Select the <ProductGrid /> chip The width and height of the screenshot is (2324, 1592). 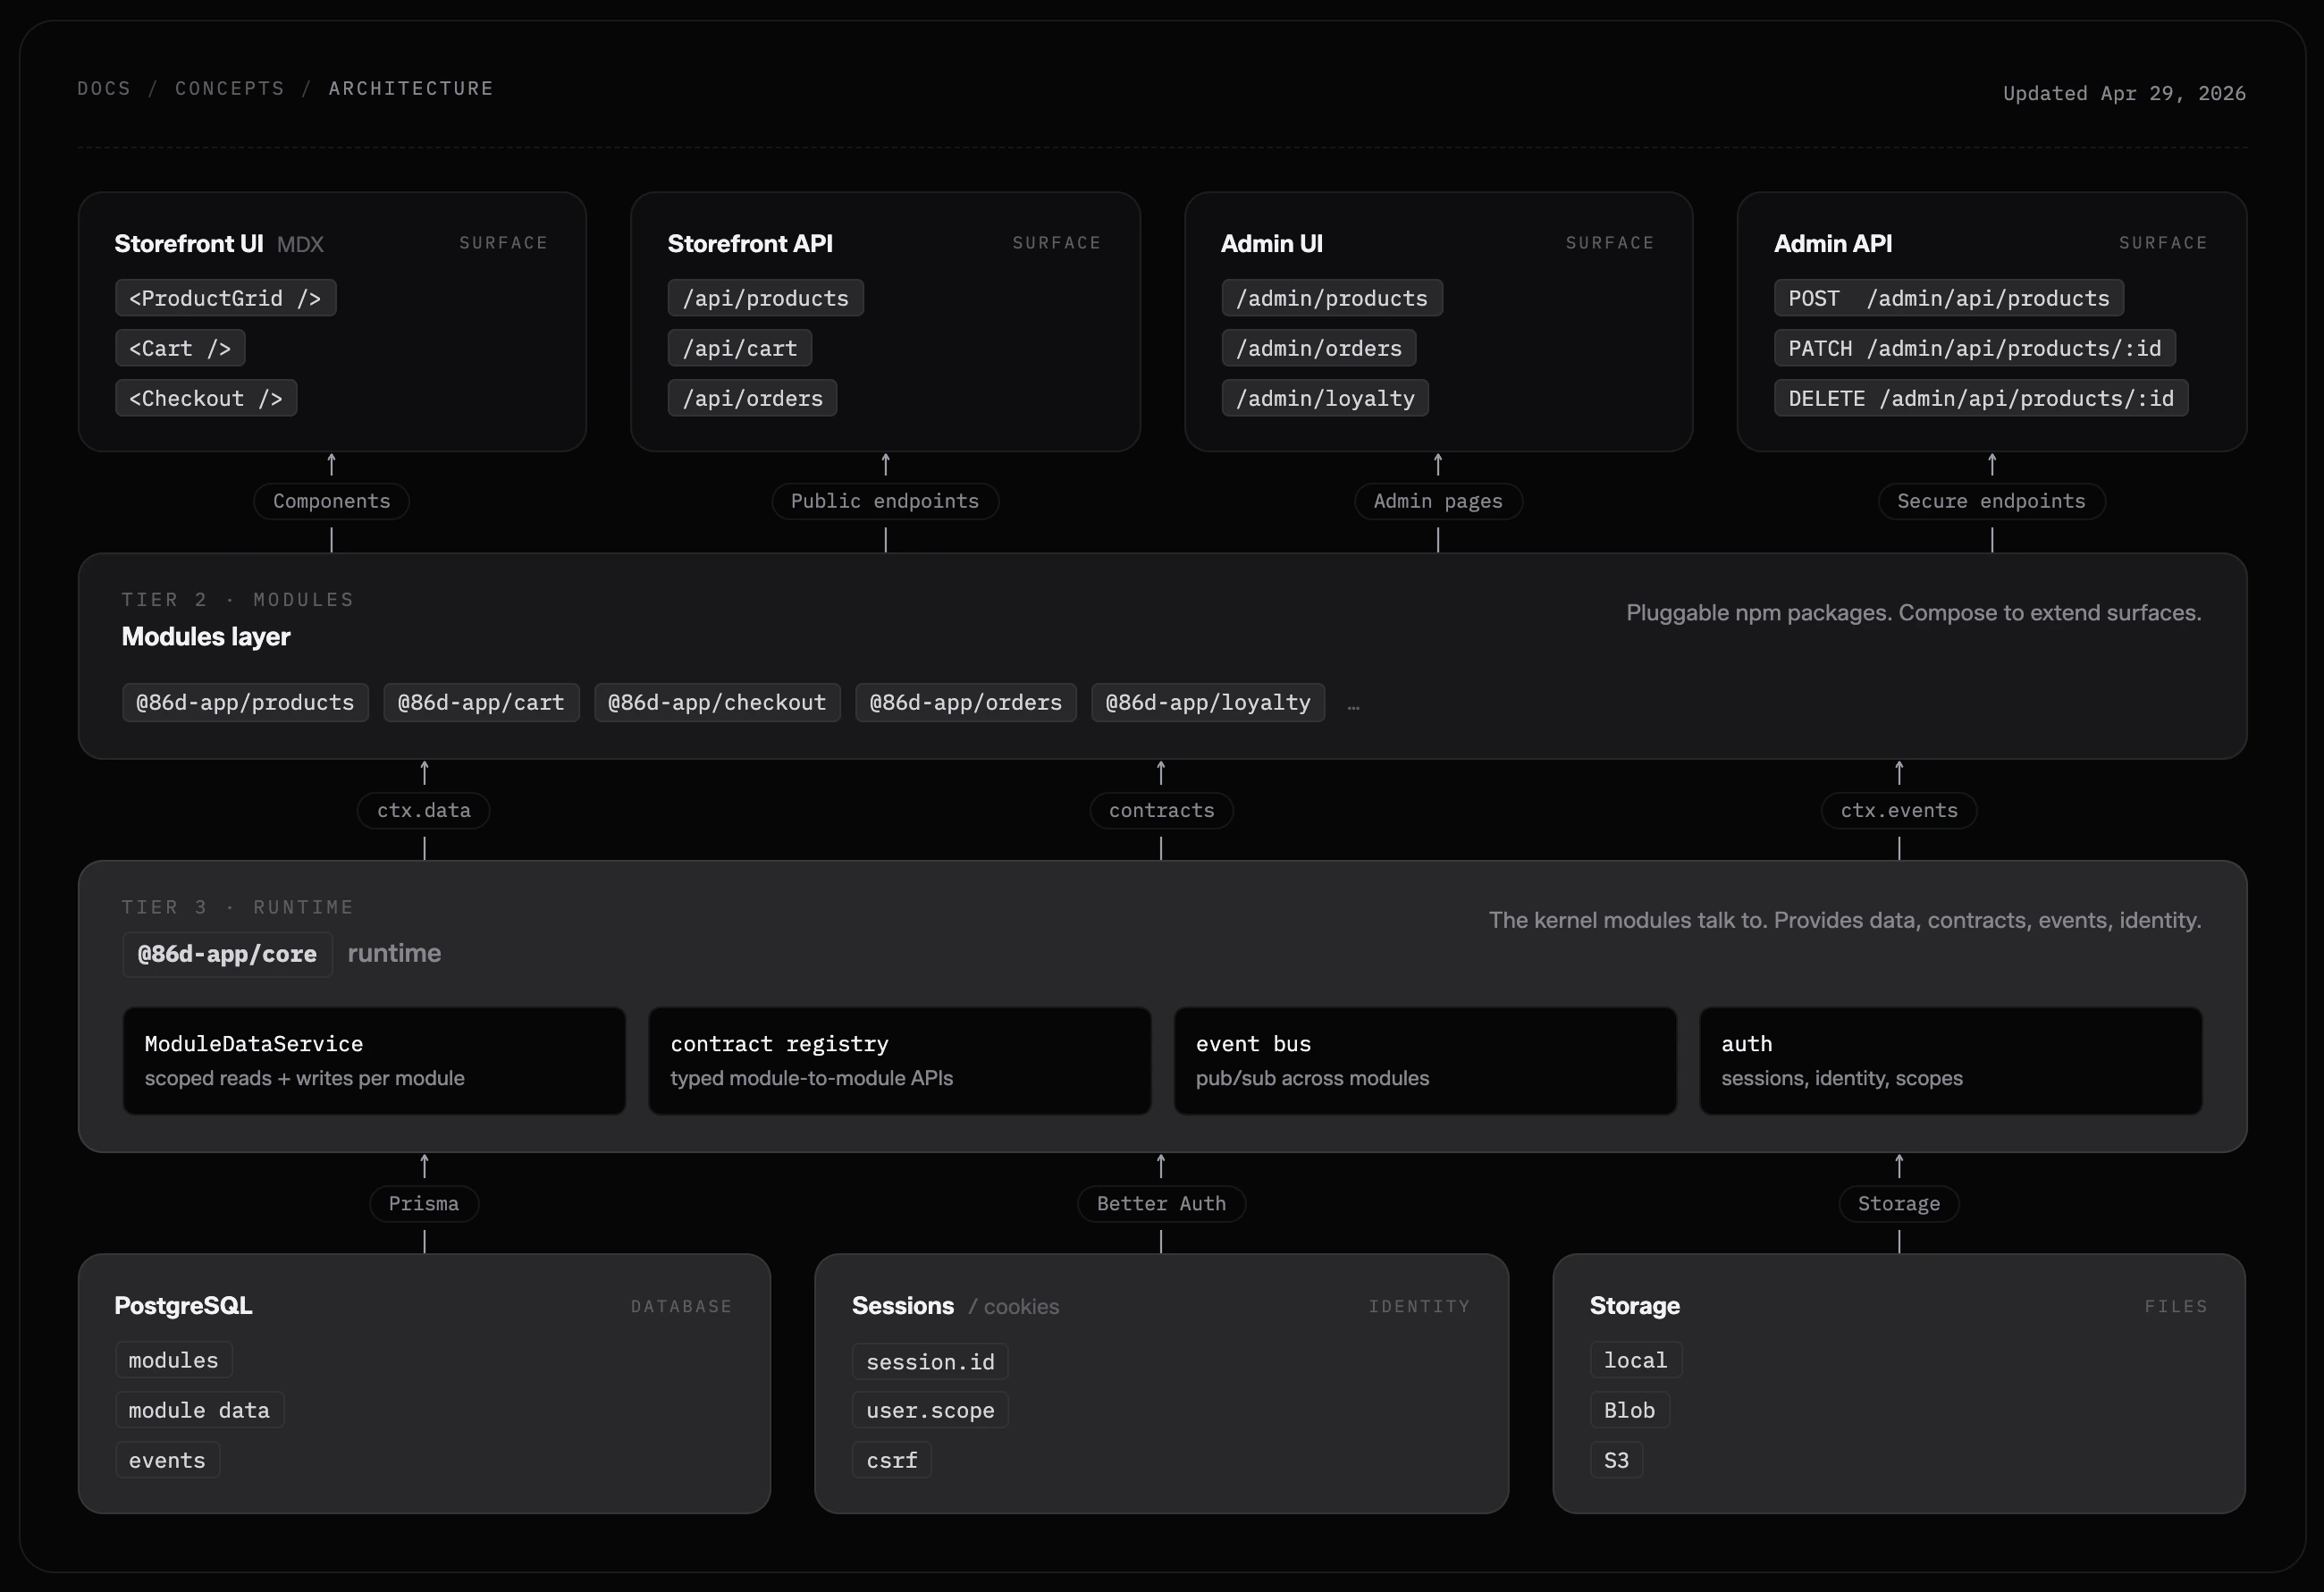click(x=225, y=298)
